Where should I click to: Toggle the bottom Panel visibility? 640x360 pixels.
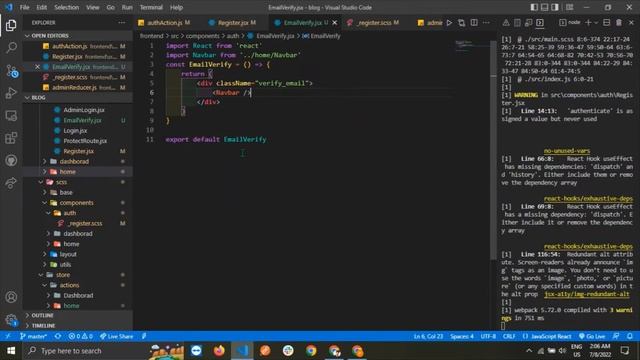[544, 7]
